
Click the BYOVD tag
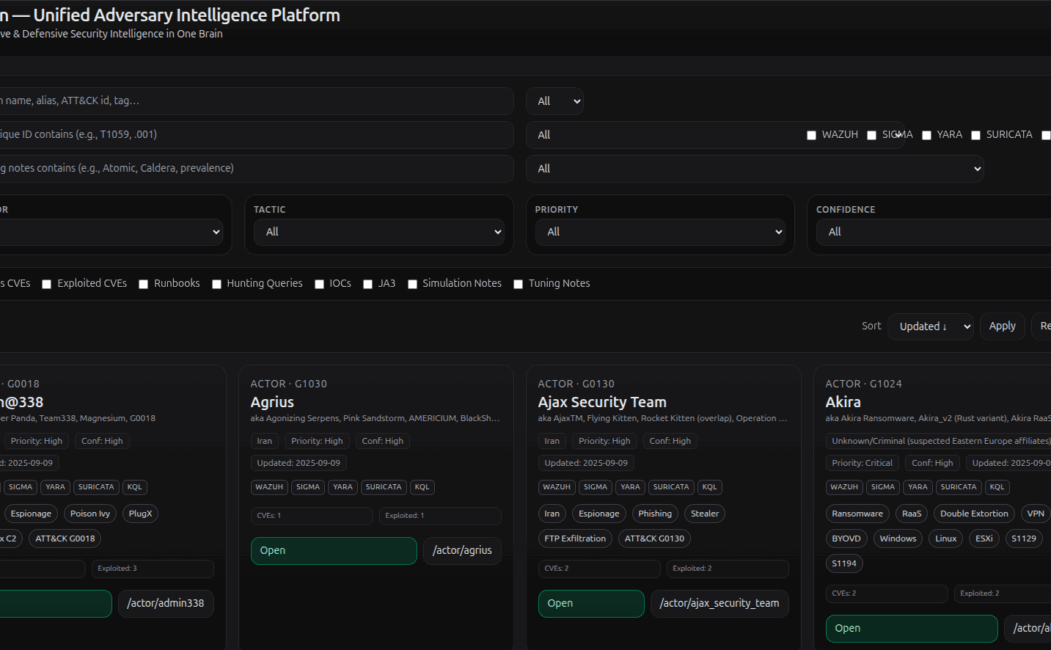pos(846,539)
